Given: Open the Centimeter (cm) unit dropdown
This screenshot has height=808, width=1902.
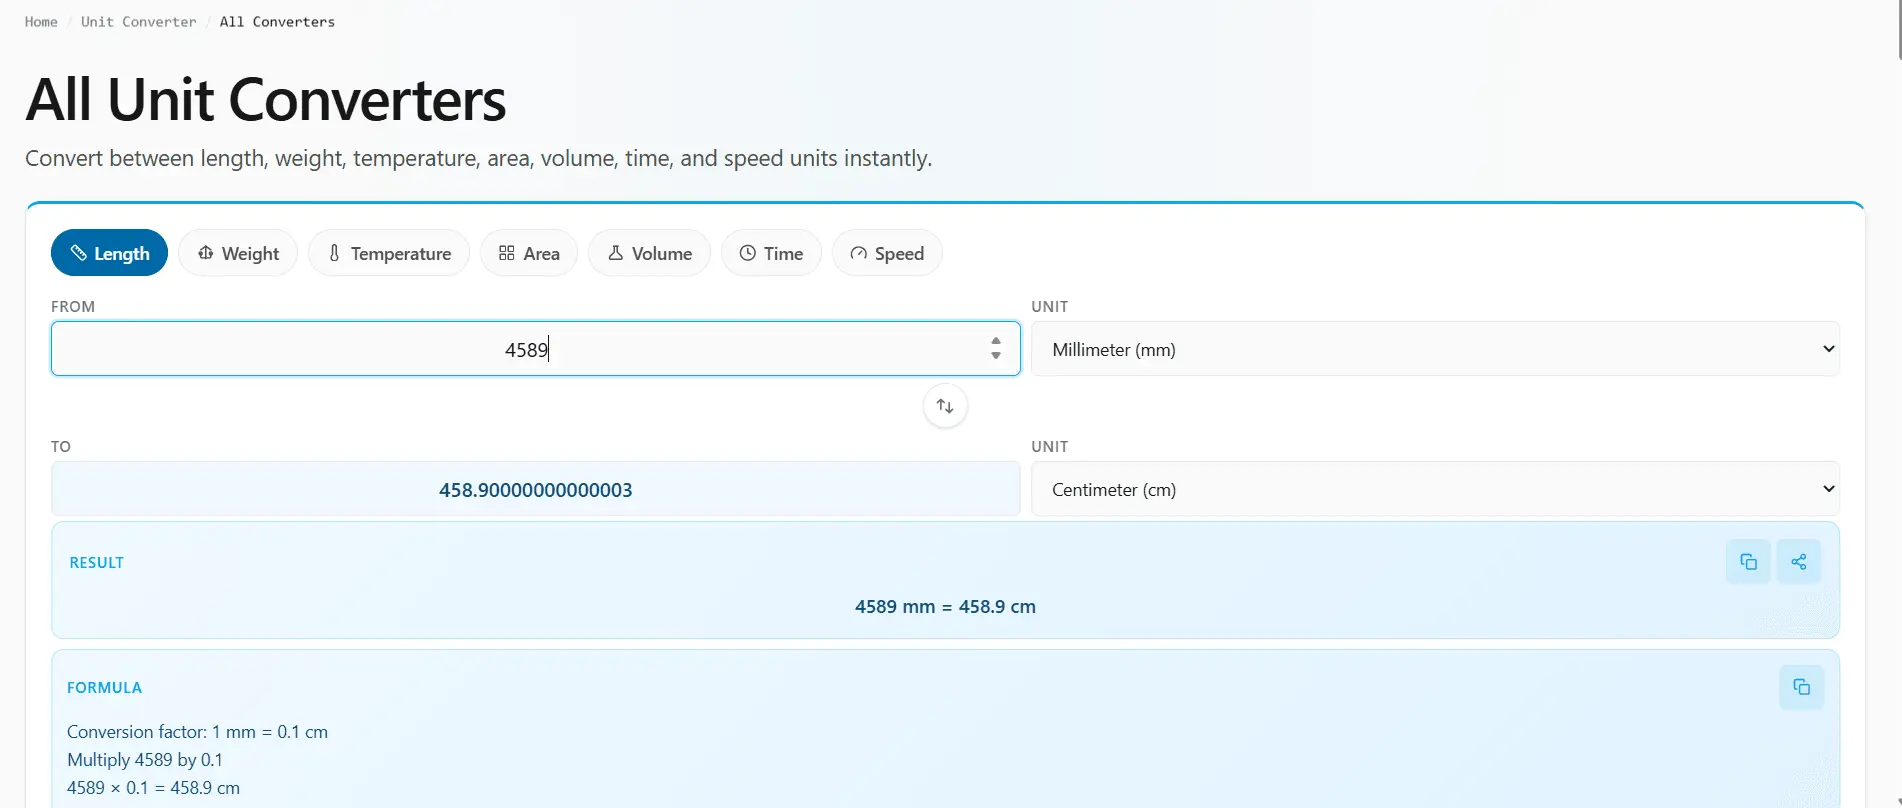Looking at the screenshot, I should click(1435, 489).
